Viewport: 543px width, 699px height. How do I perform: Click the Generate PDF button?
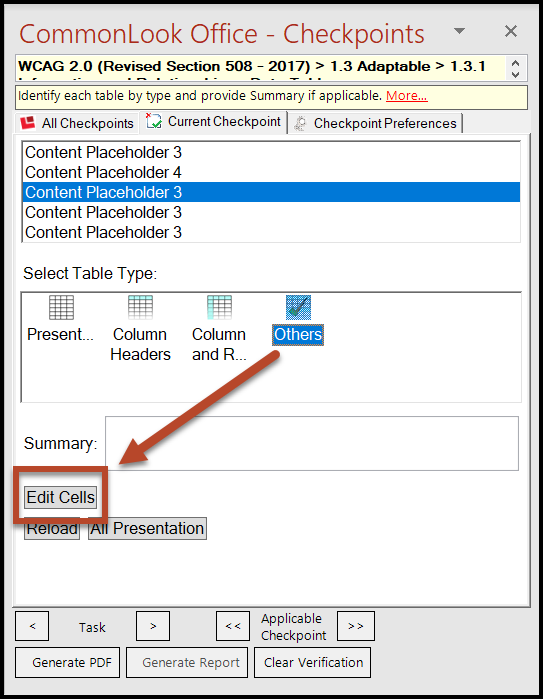coord(68,662)
